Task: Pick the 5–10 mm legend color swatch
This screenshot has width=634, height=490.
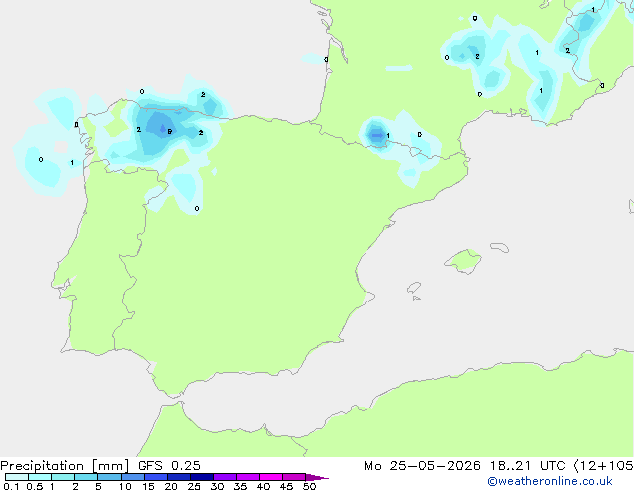Action: pos(109,477)
